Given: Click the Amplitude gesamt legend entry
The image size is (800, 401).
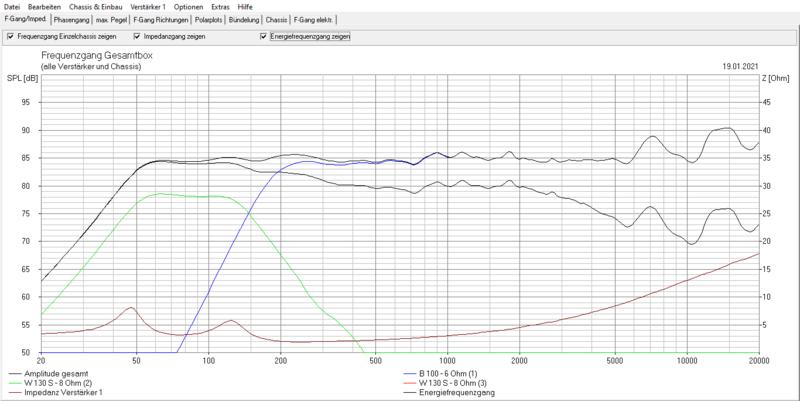Looking at the screenshot, I should [x=56, y=374].
